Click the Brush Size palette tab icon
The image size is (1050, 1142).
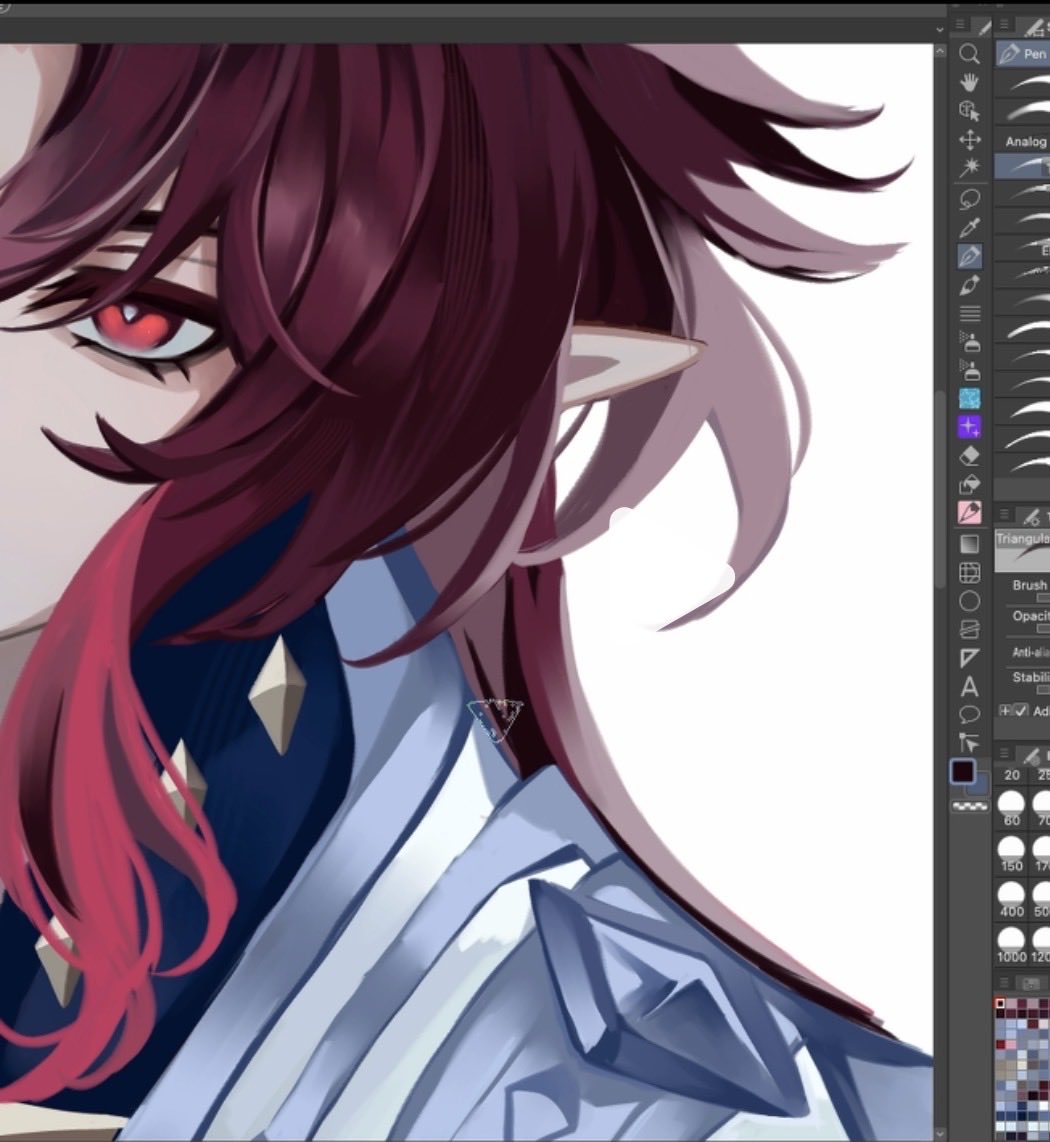click(x=1031, y=755)
